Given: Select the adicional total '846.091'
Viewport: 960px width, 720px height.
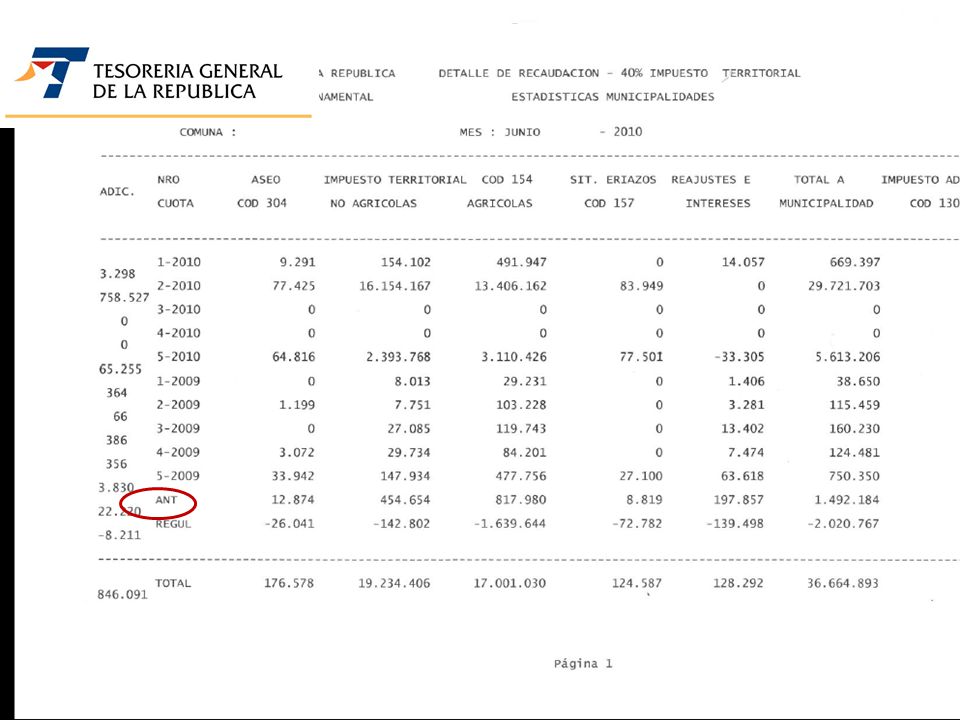Looking at the screenshot, I should [122, 595].
